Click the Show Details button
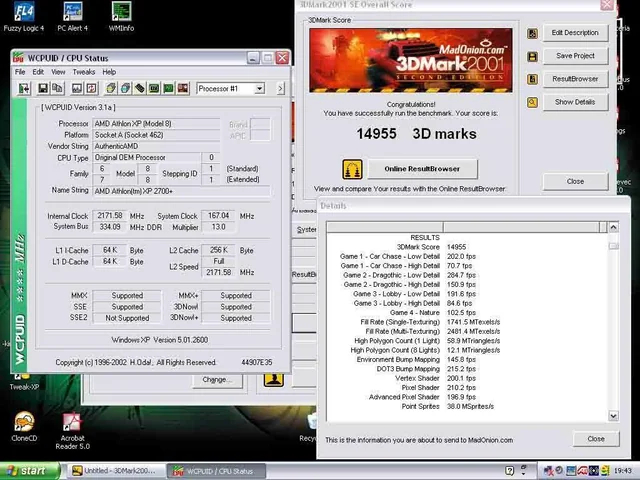The image size is (640, 480). (x=575, y=102)
